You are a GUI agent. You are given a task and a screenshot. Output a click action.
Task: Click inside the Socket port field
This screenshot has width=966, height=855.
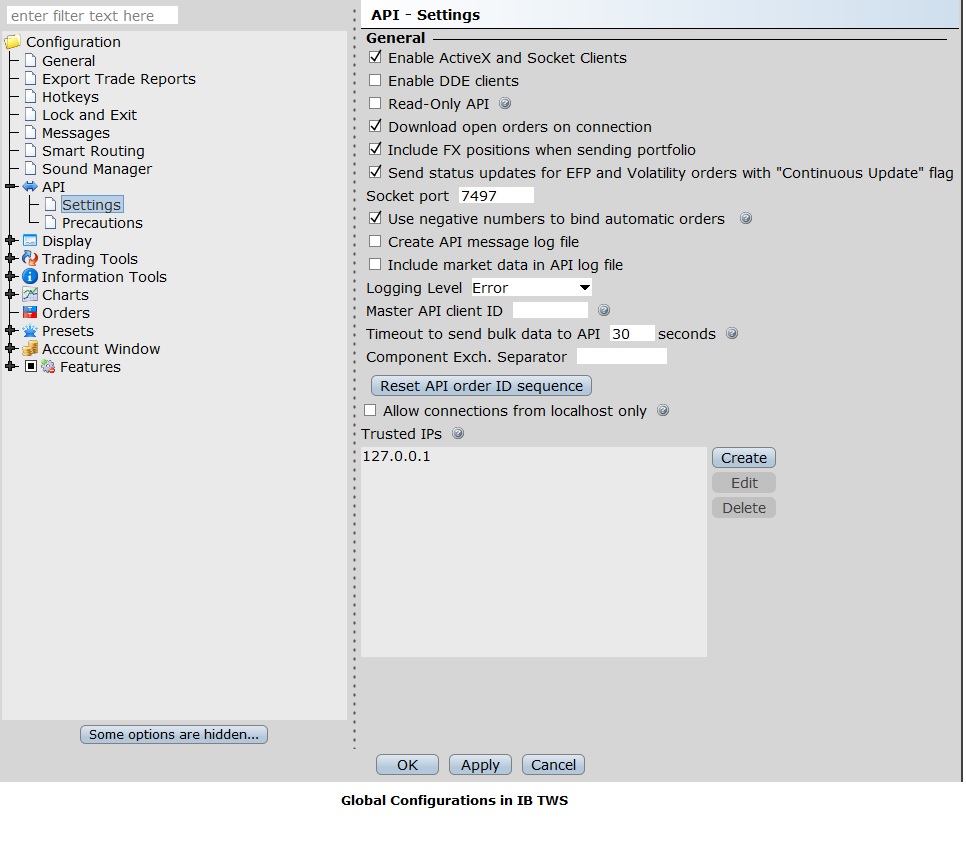click(x=496, y=195)
